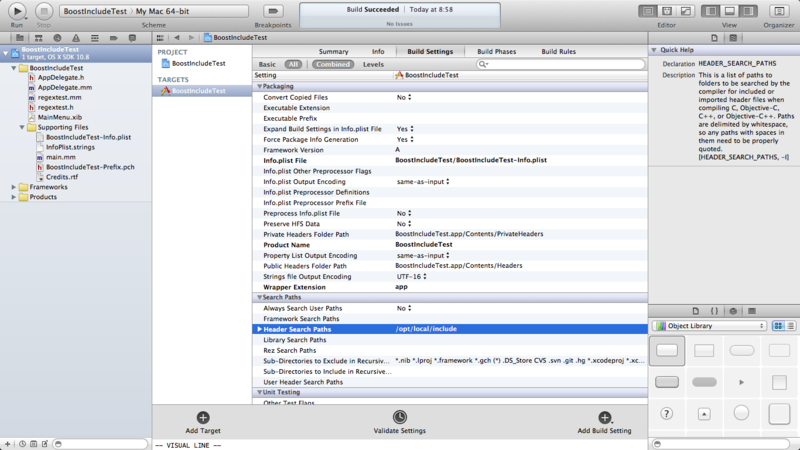
Task: Show the Code Snippet library
Action: (714, 311)
